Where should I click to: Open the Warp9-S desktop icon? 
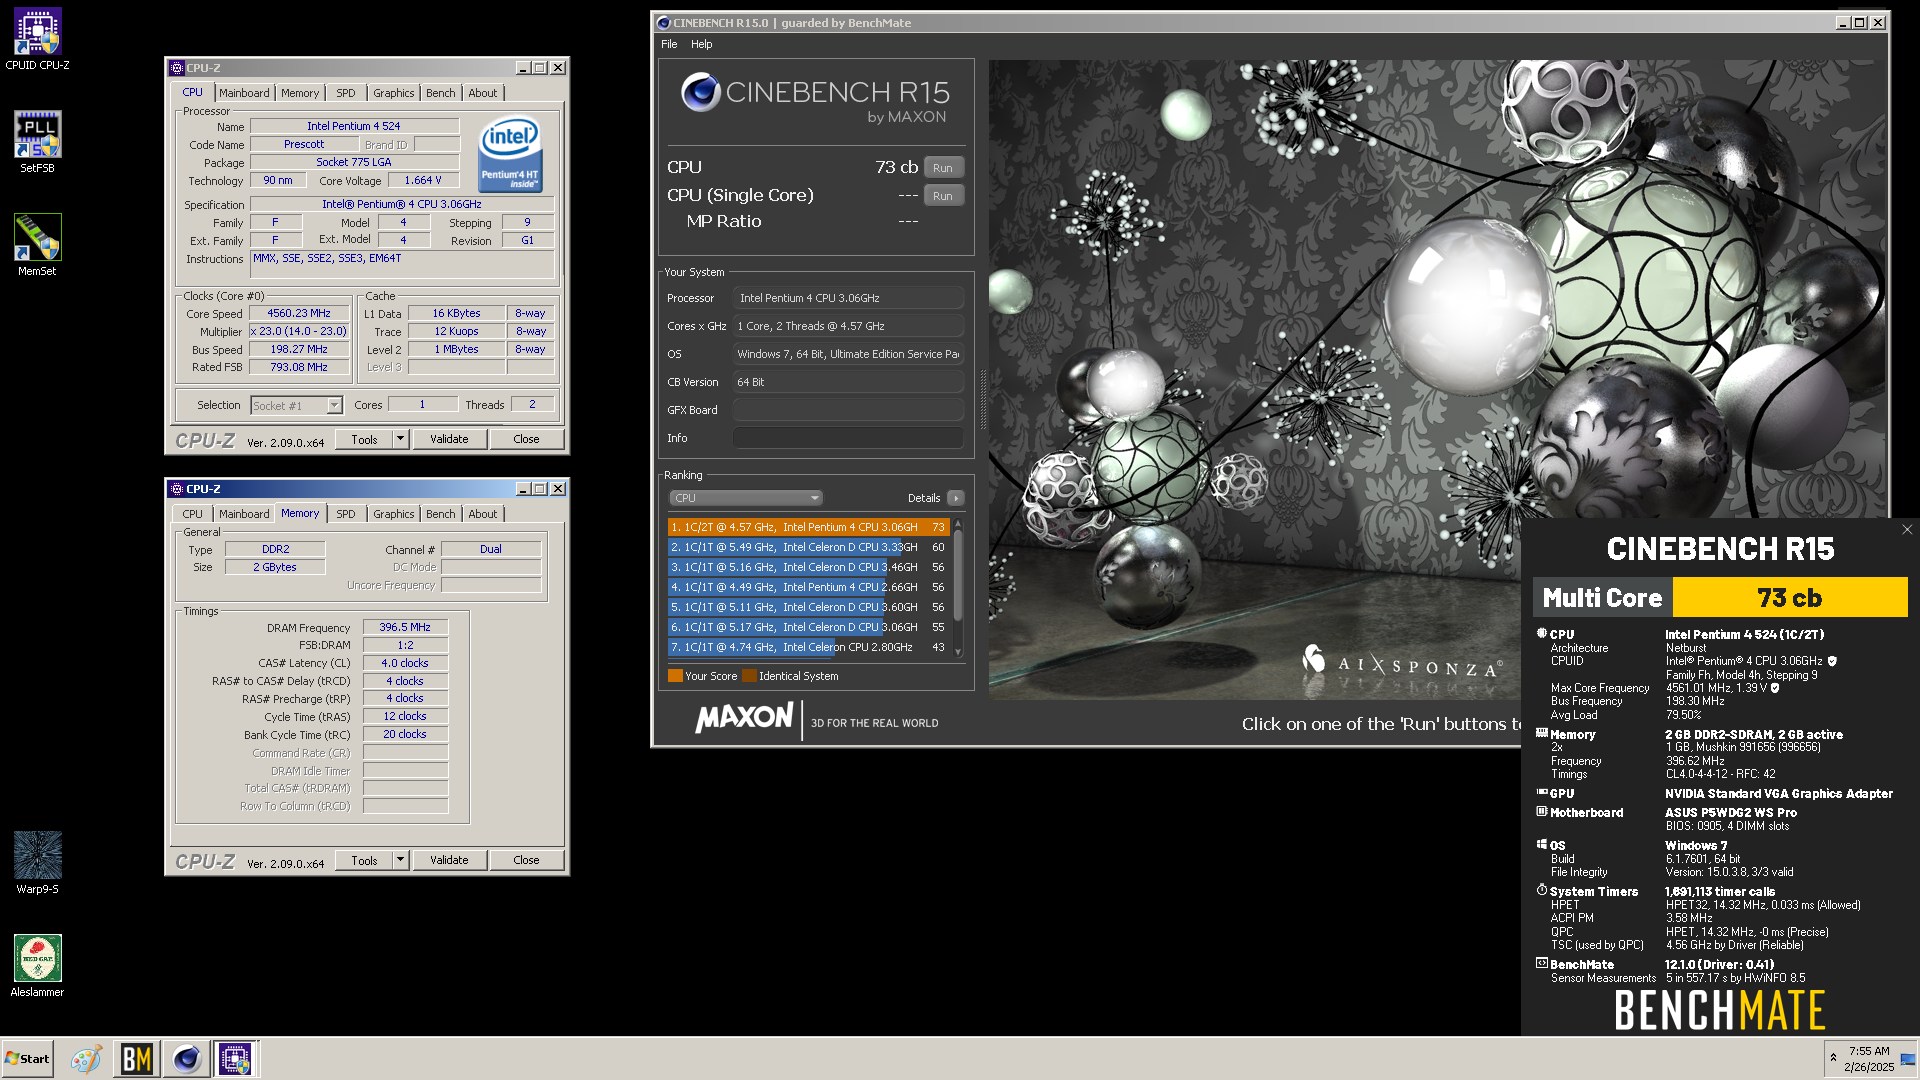tap(37, 863)
